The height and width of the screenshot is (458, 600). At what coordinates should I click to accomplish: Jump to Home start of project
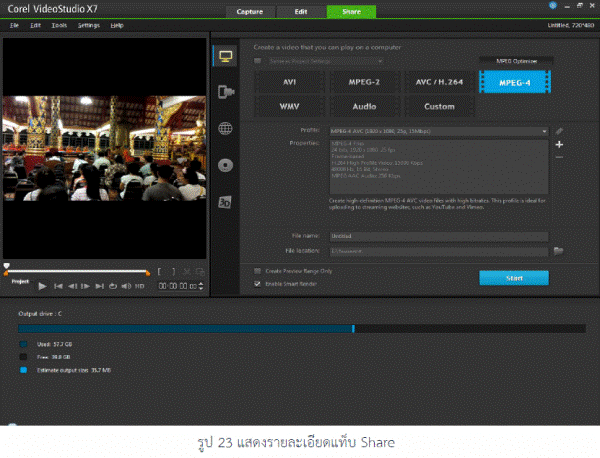(58, 286)
